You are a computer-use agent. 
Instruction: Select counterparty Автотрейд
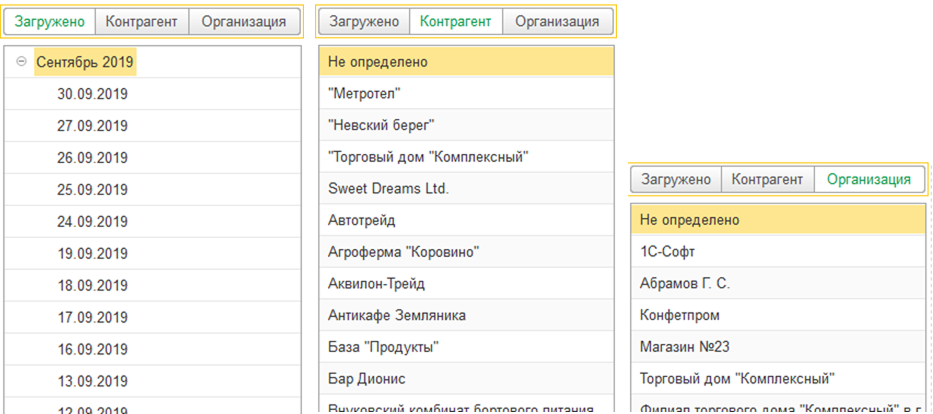tap(466, 220)
